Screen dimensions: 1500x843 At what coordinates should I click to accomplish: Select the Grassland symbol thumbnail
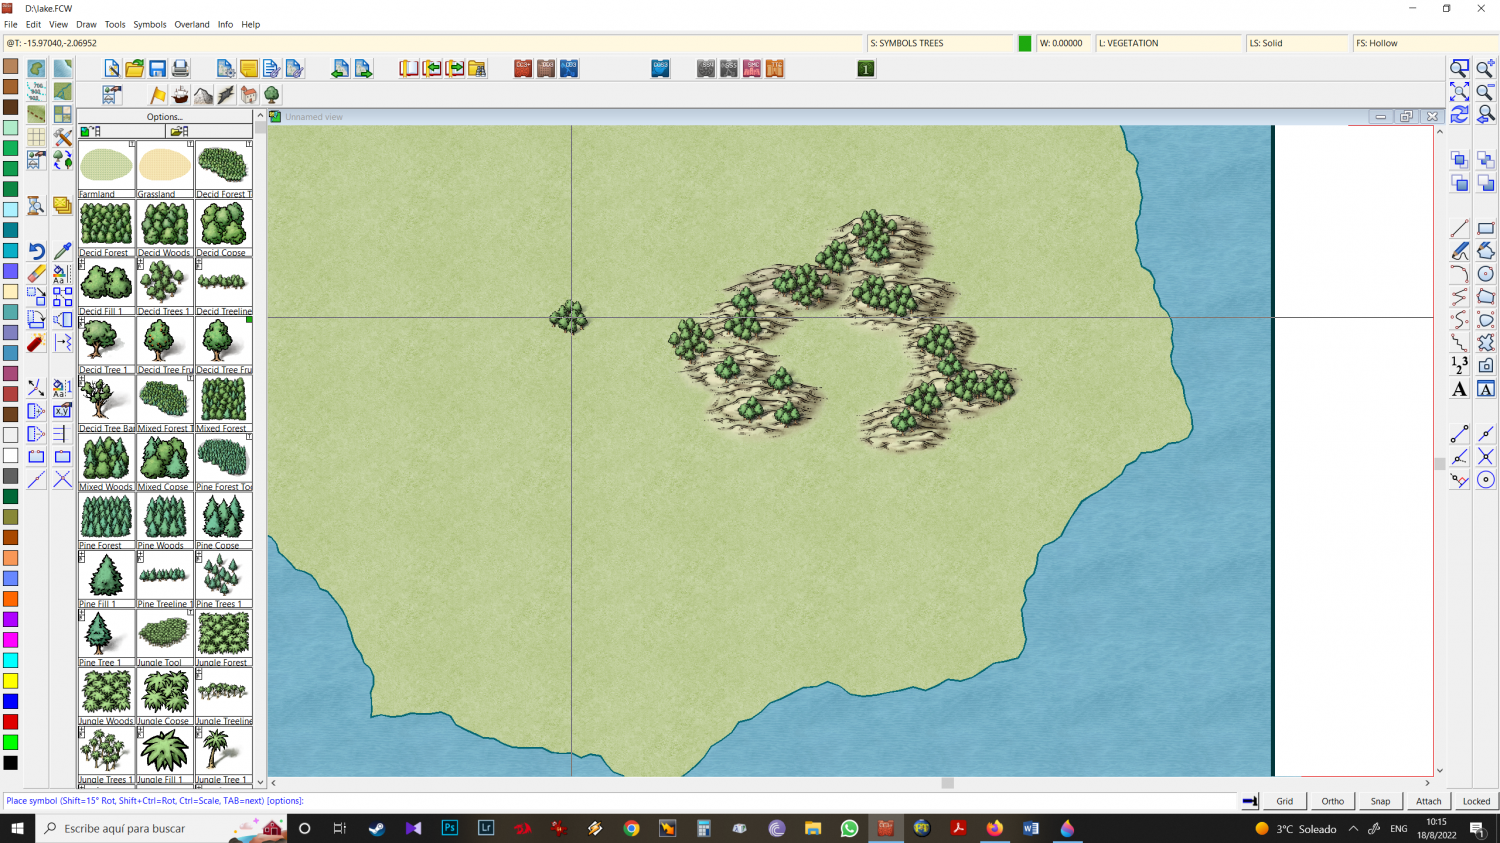[x=164, y=169]
